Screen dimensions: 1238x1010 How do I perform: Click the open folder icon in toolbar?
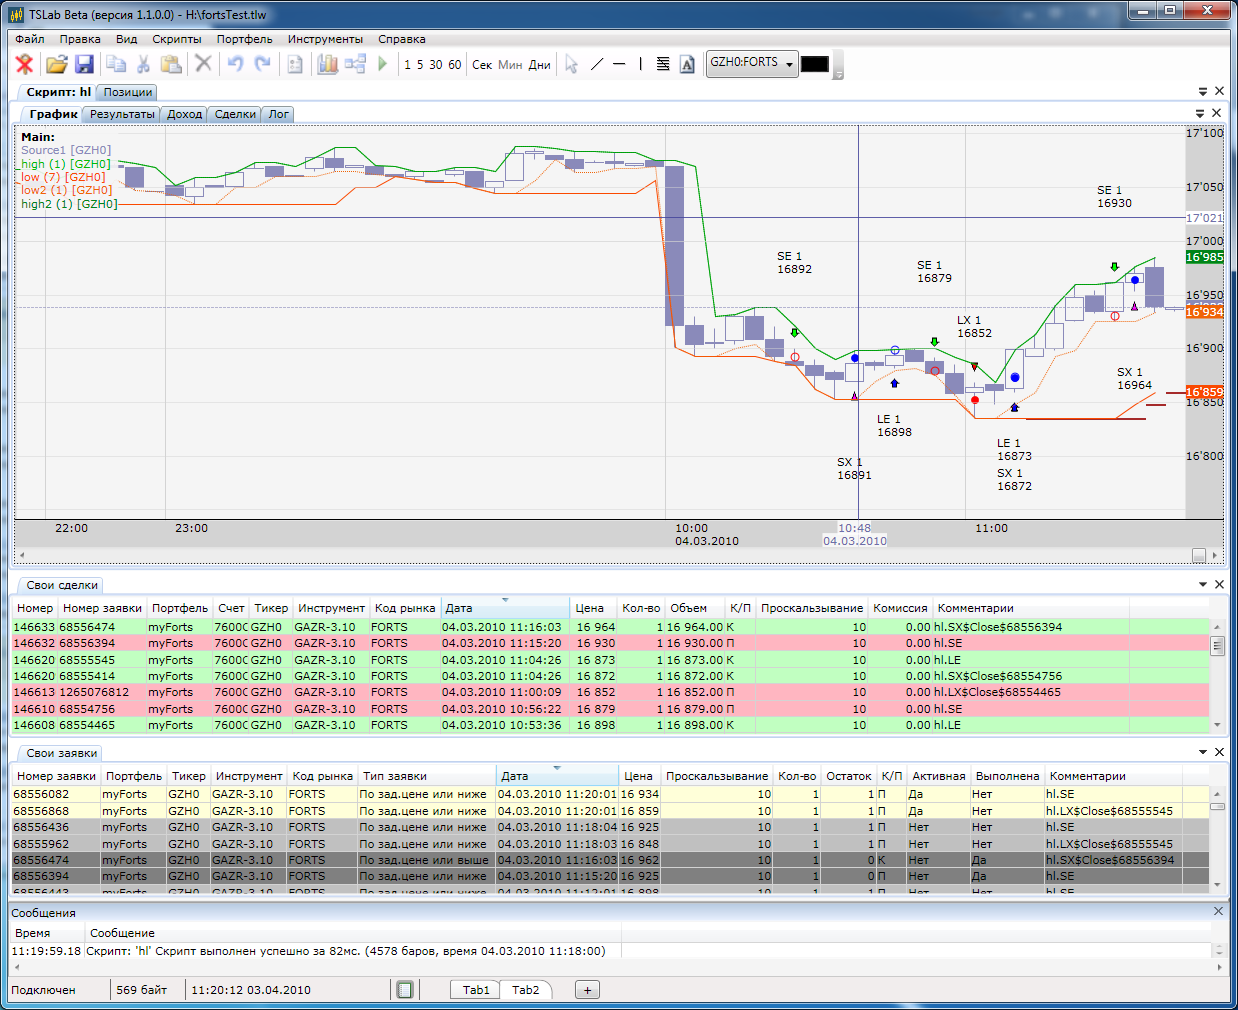56,64
